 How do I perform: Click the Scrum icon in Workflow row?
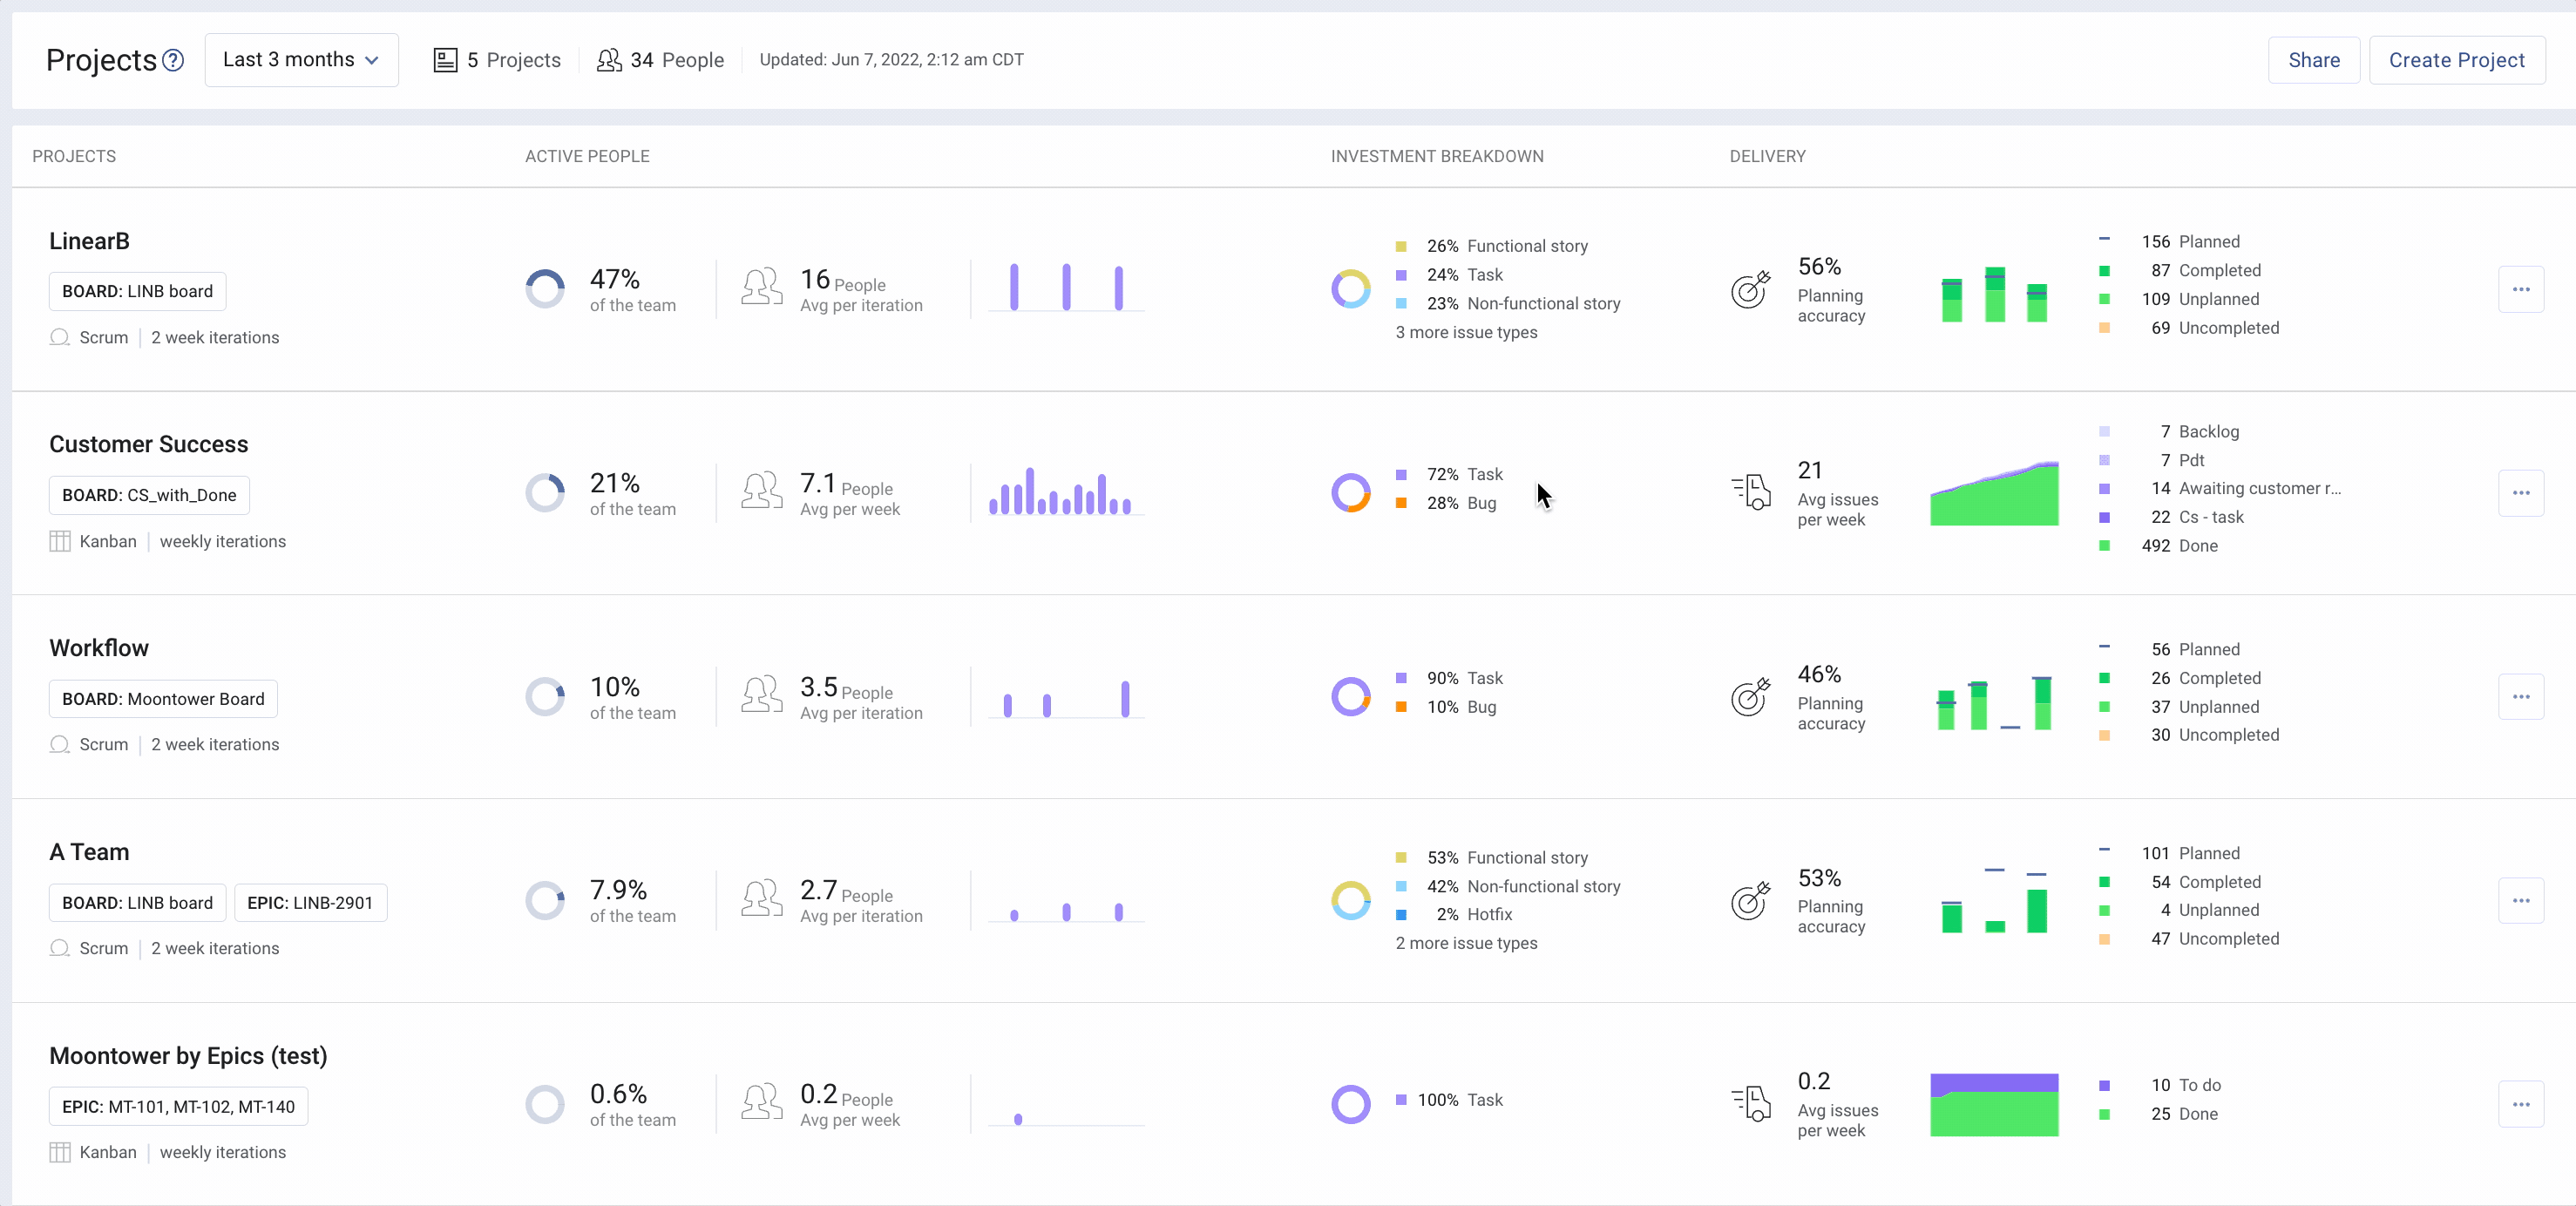[x=60, y=744]
